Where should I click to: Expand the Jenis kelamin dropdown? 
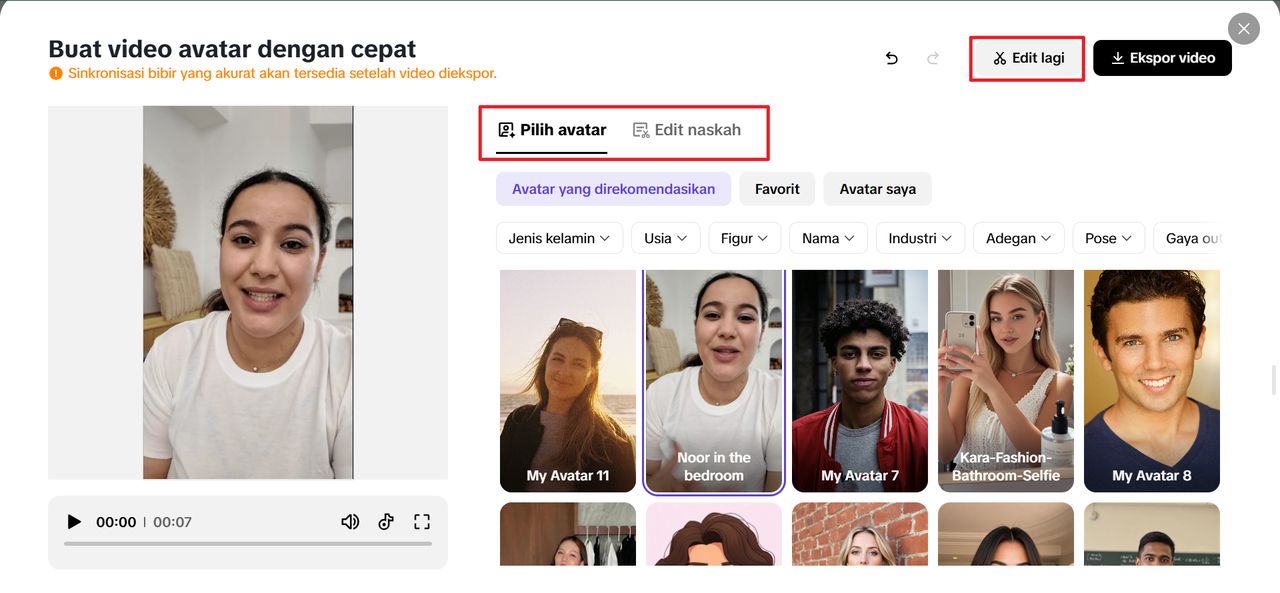tap(560, 238)
